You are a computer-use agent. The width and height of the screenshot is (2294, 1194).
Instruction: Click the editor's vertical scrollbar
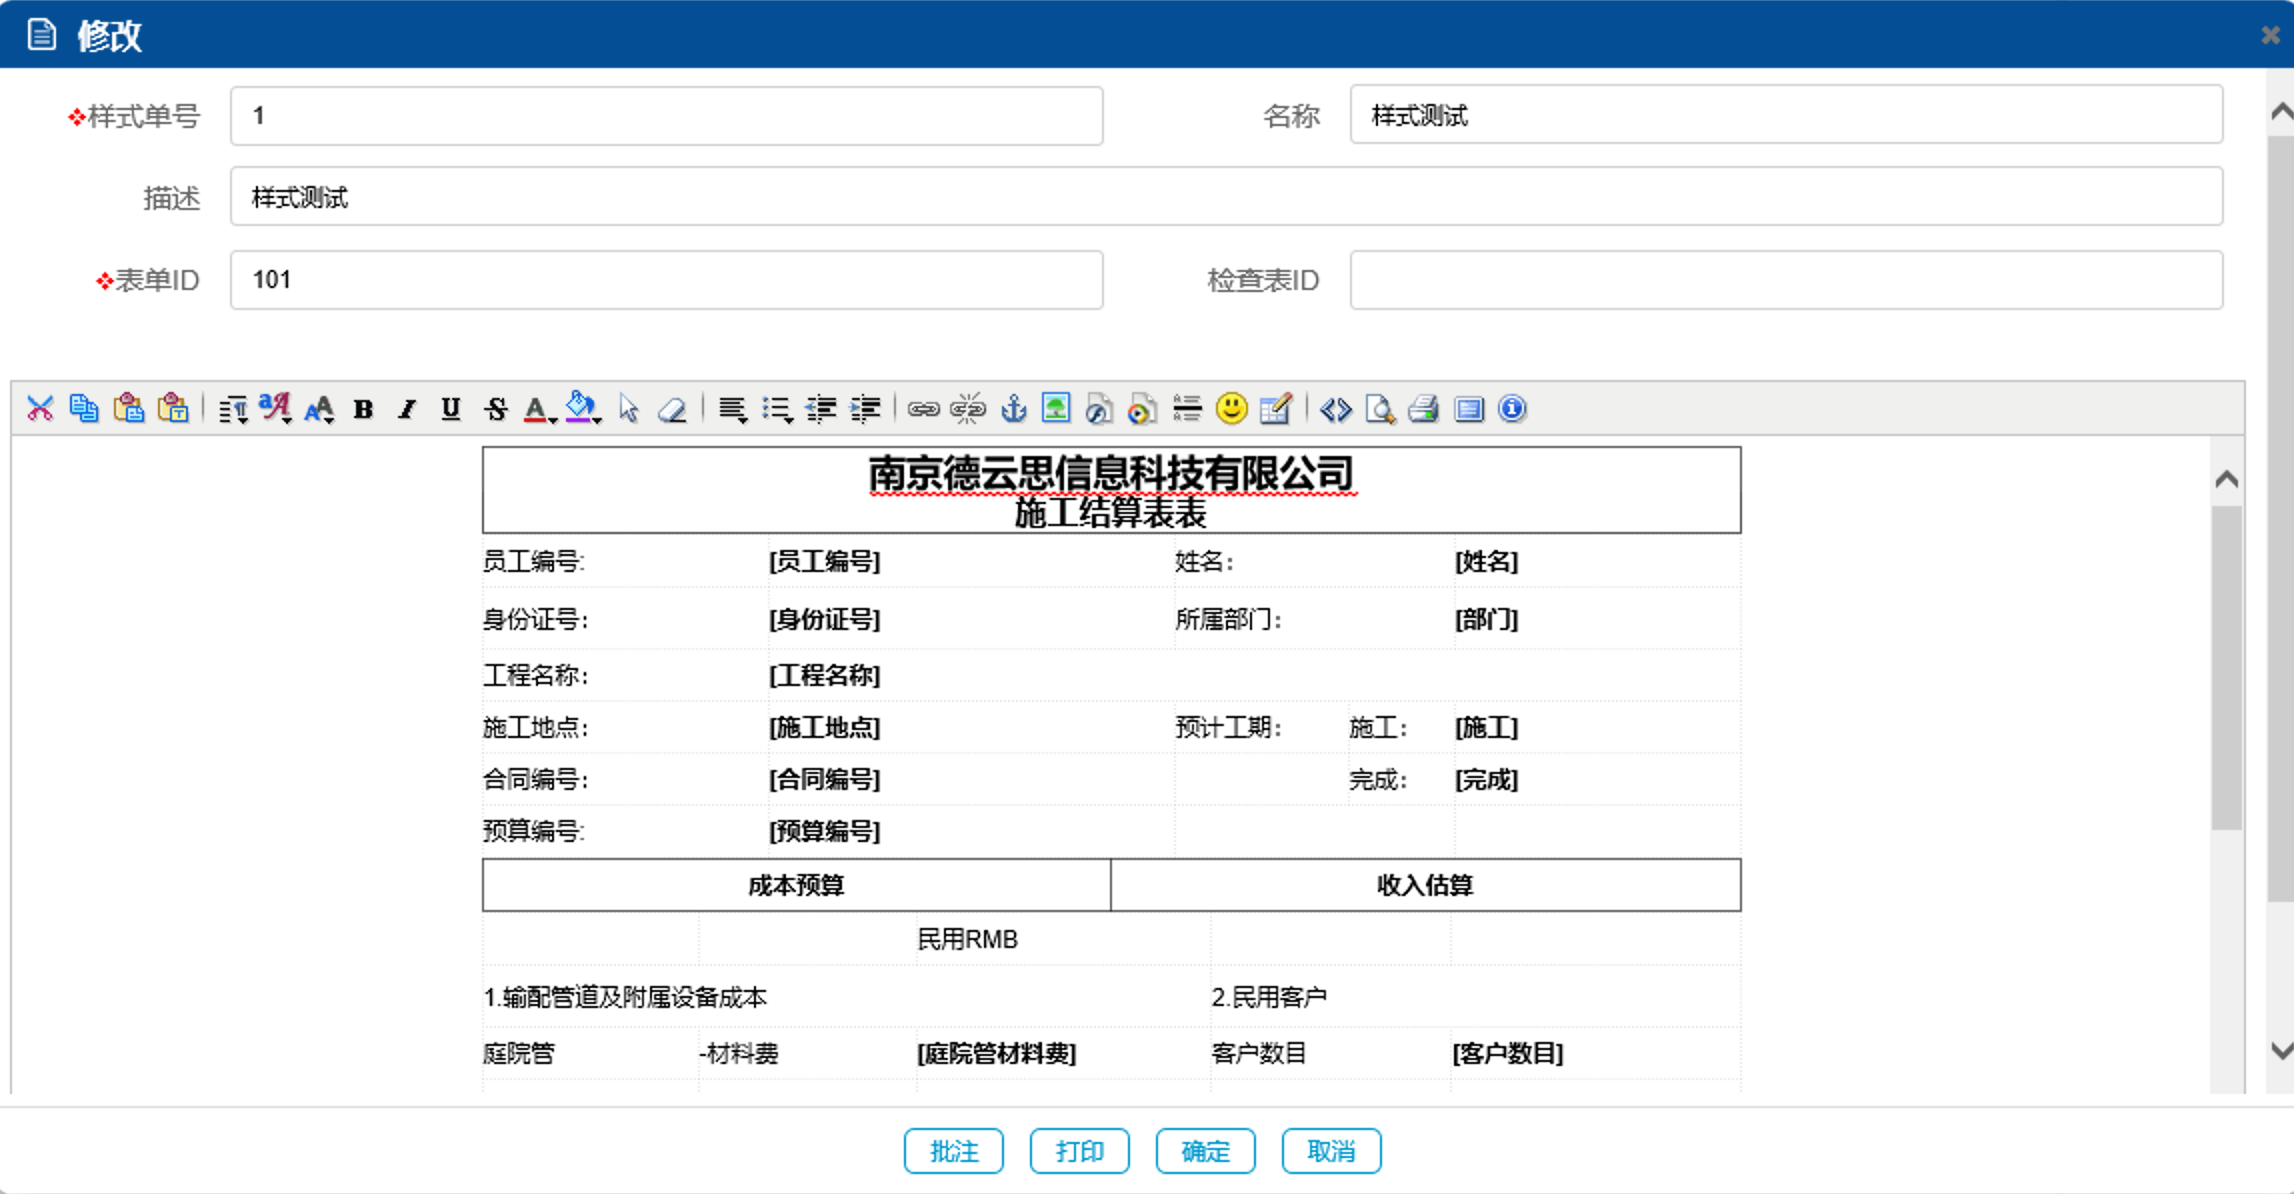point(2226,668)
